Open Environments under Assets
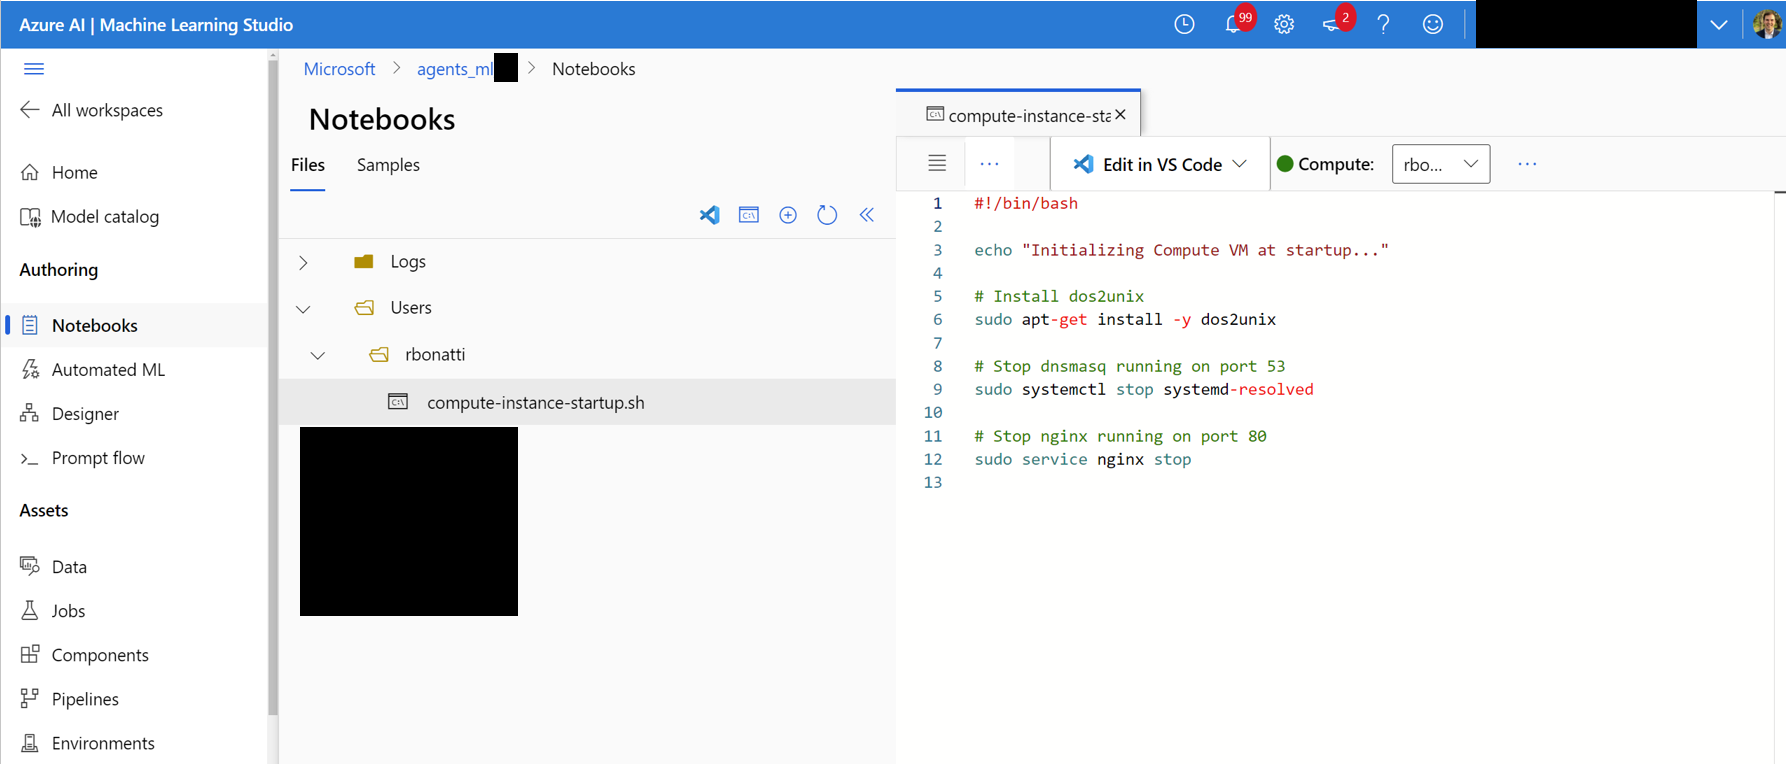Viewport: 1786px width, 764px height. tap(88, 742)
